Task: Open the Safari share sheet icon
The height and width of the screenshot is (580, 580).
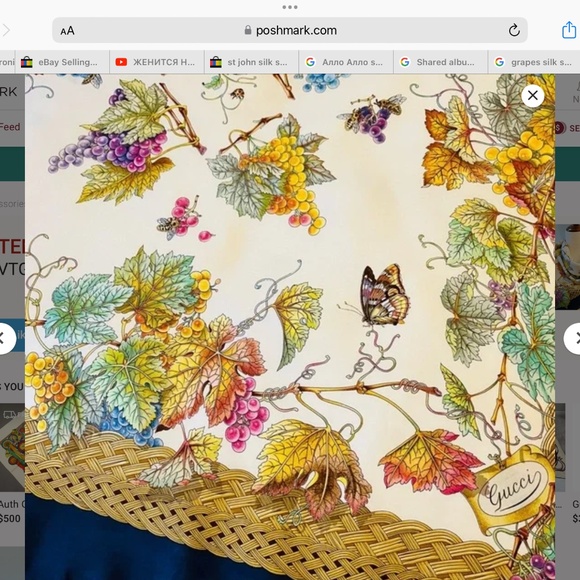Action: point(569,30)
